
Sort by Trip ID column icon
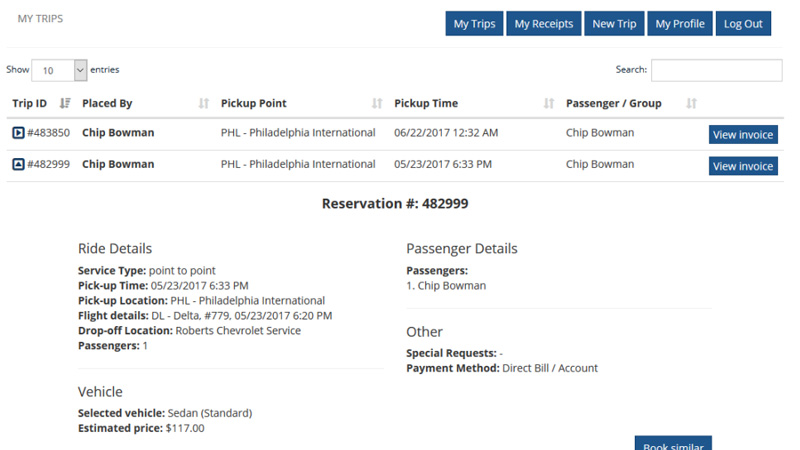65,103
